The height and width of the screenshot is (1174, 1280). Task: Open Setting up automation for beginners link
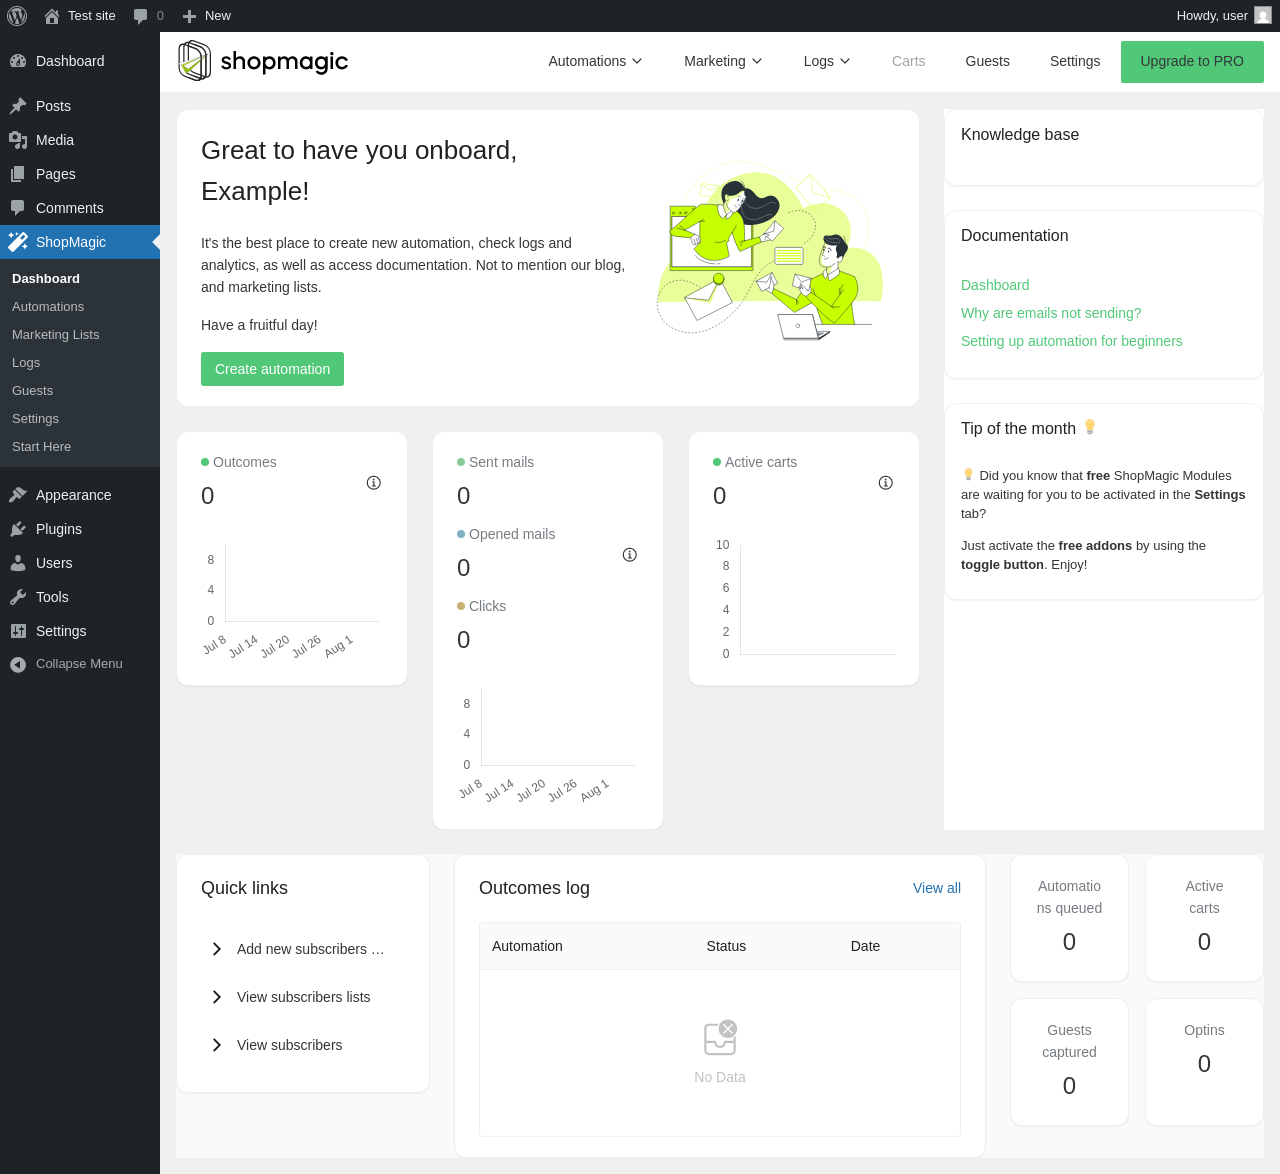click(x=1072, y=341)
